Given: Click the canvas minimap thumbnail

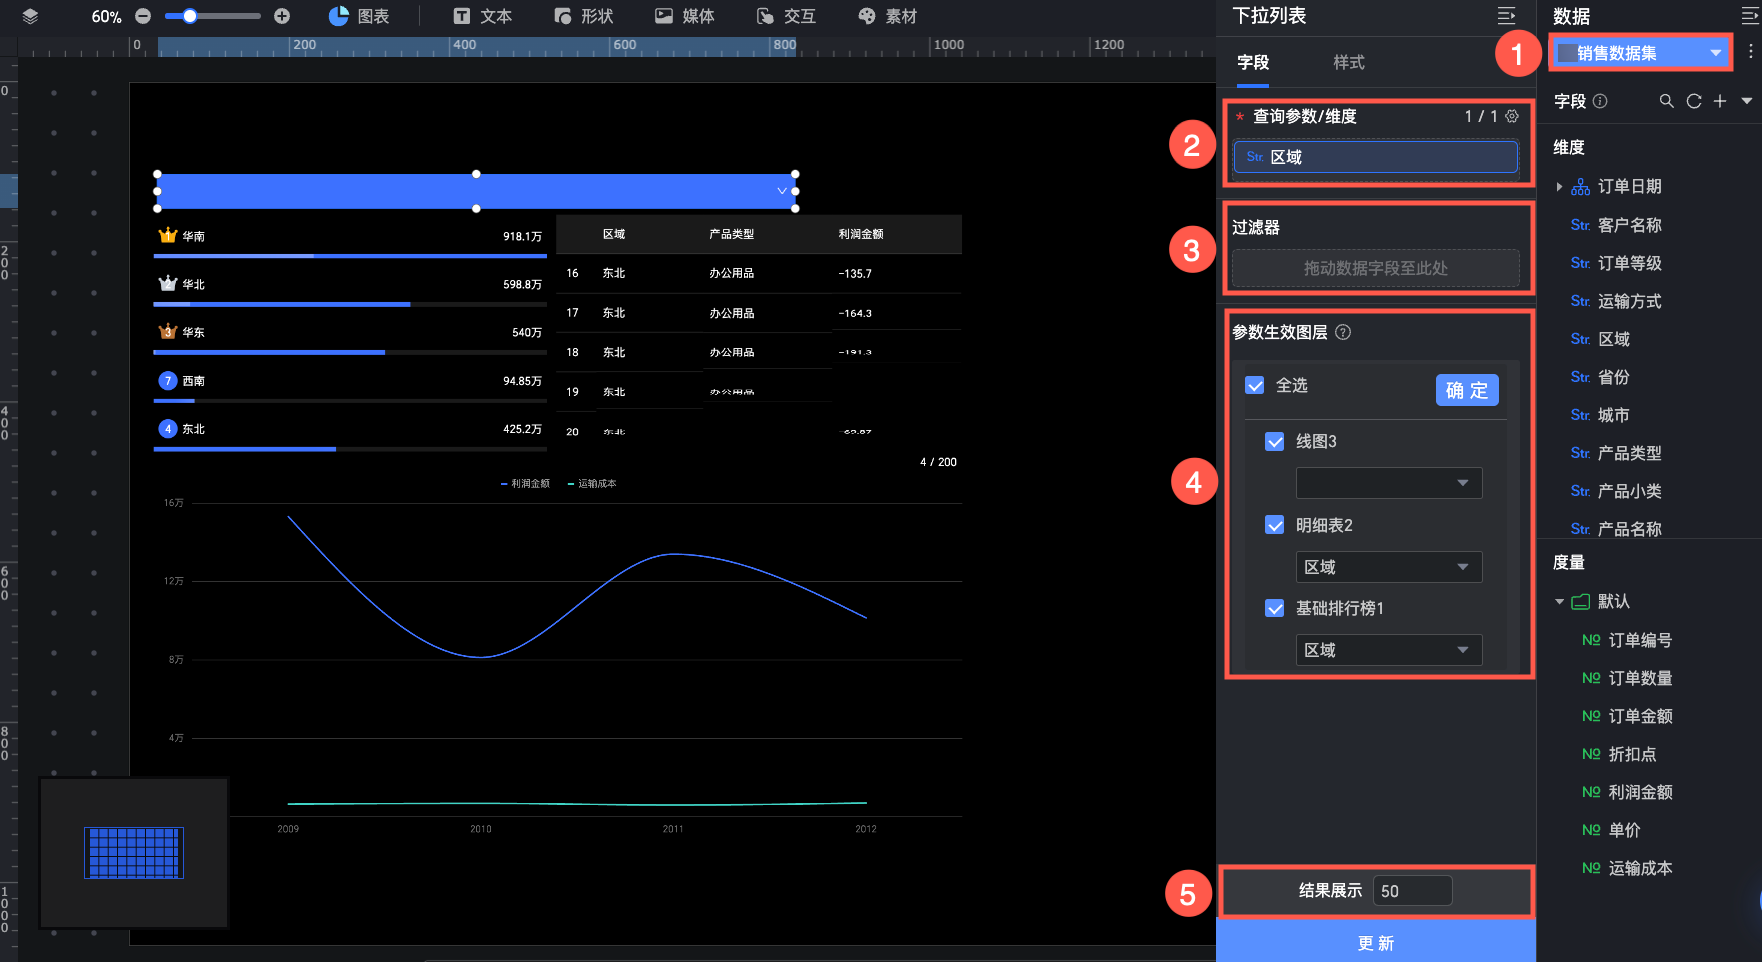Looking at the screenshot, I should (134, 853).
